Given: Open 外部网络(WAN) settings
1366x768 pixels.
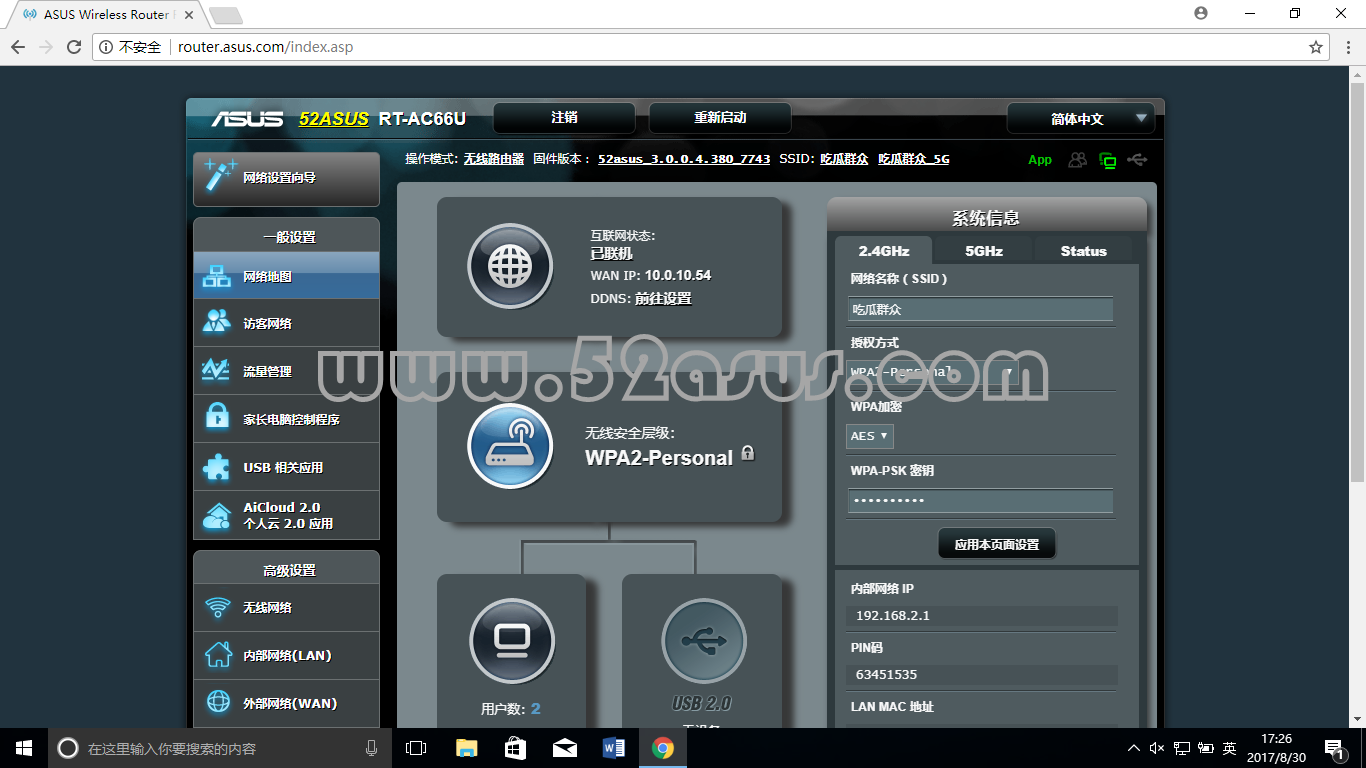Looking at the screenshot, I should click(286, 703).
